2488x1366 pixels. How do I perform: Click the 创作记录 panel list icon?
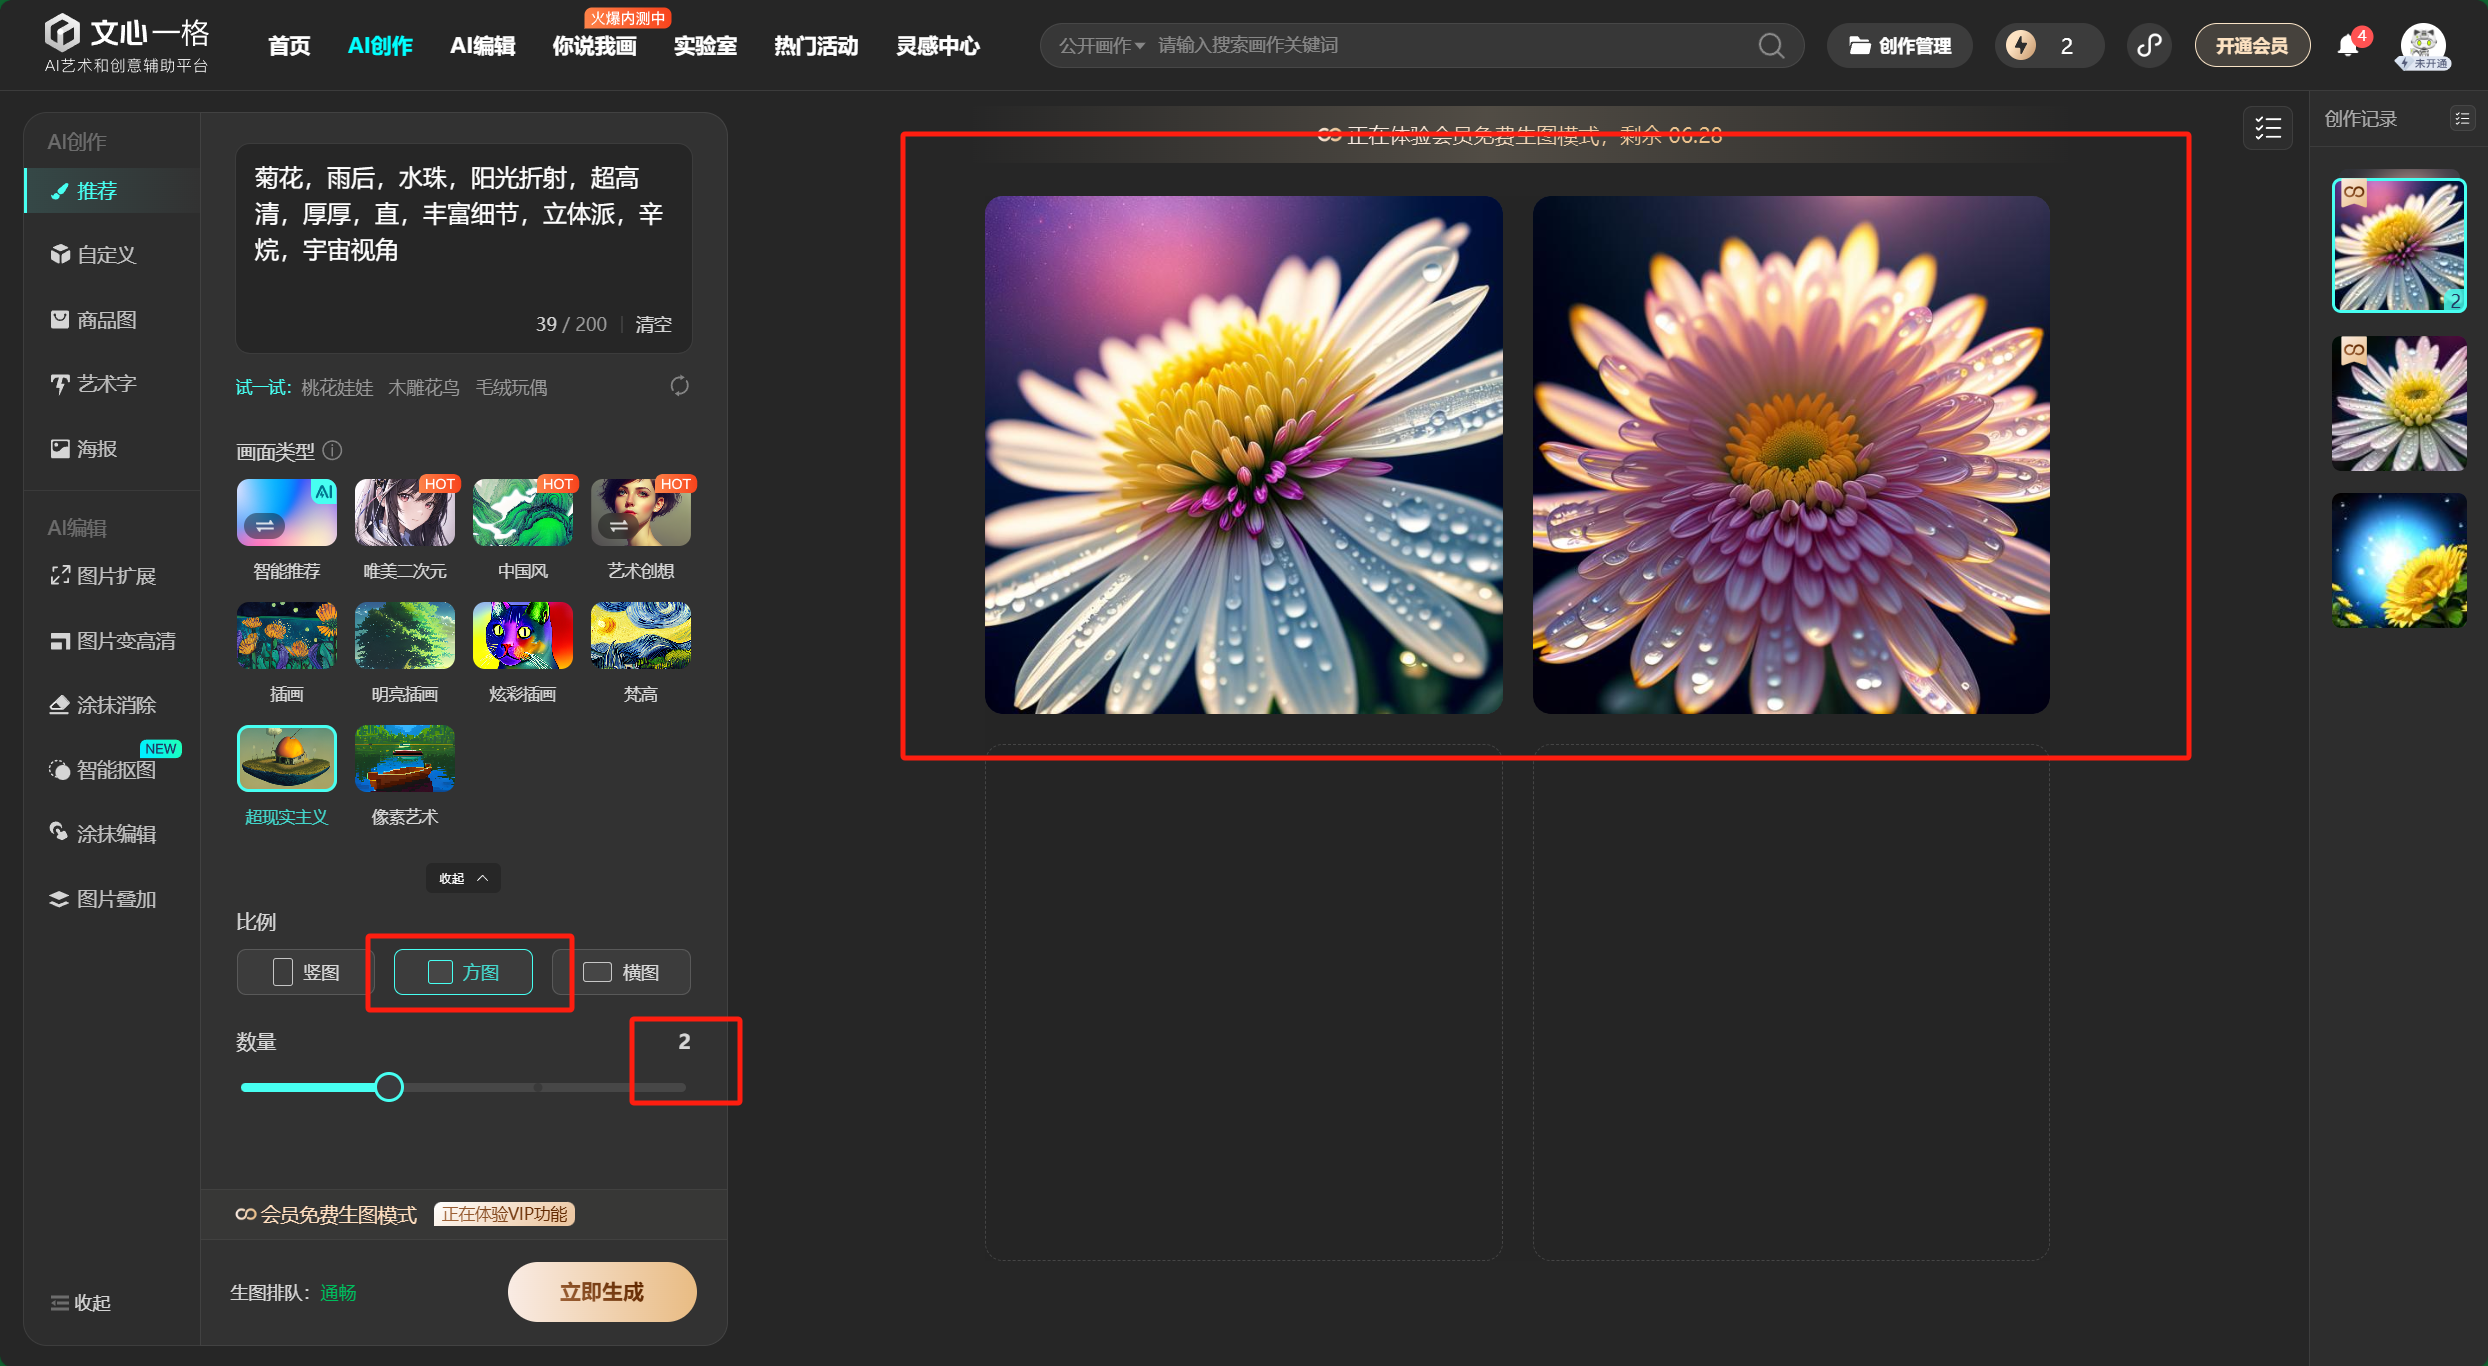[2462, 119]
